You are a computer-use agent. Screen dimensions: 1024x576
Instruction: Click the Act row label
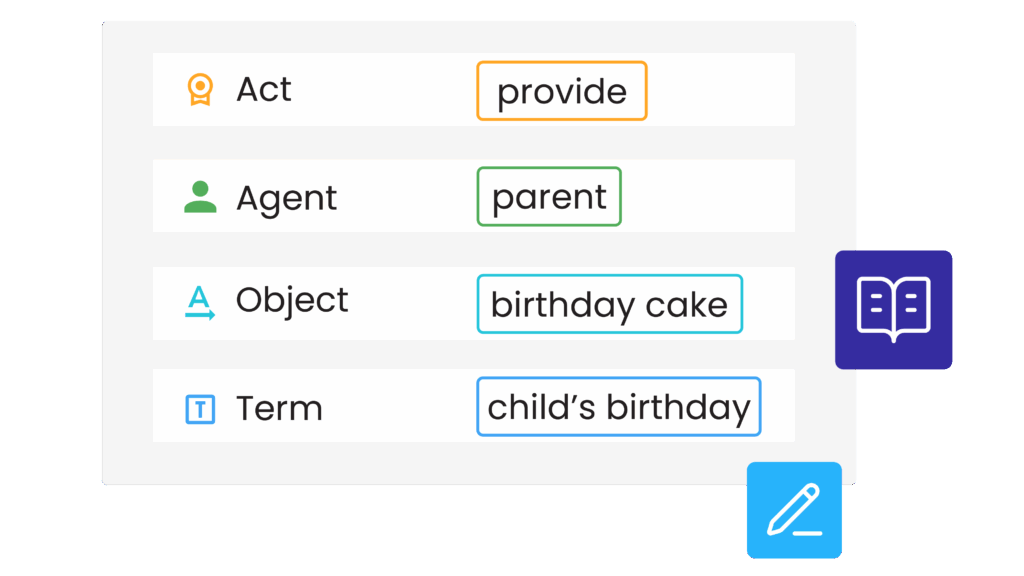tap(263, 89)
